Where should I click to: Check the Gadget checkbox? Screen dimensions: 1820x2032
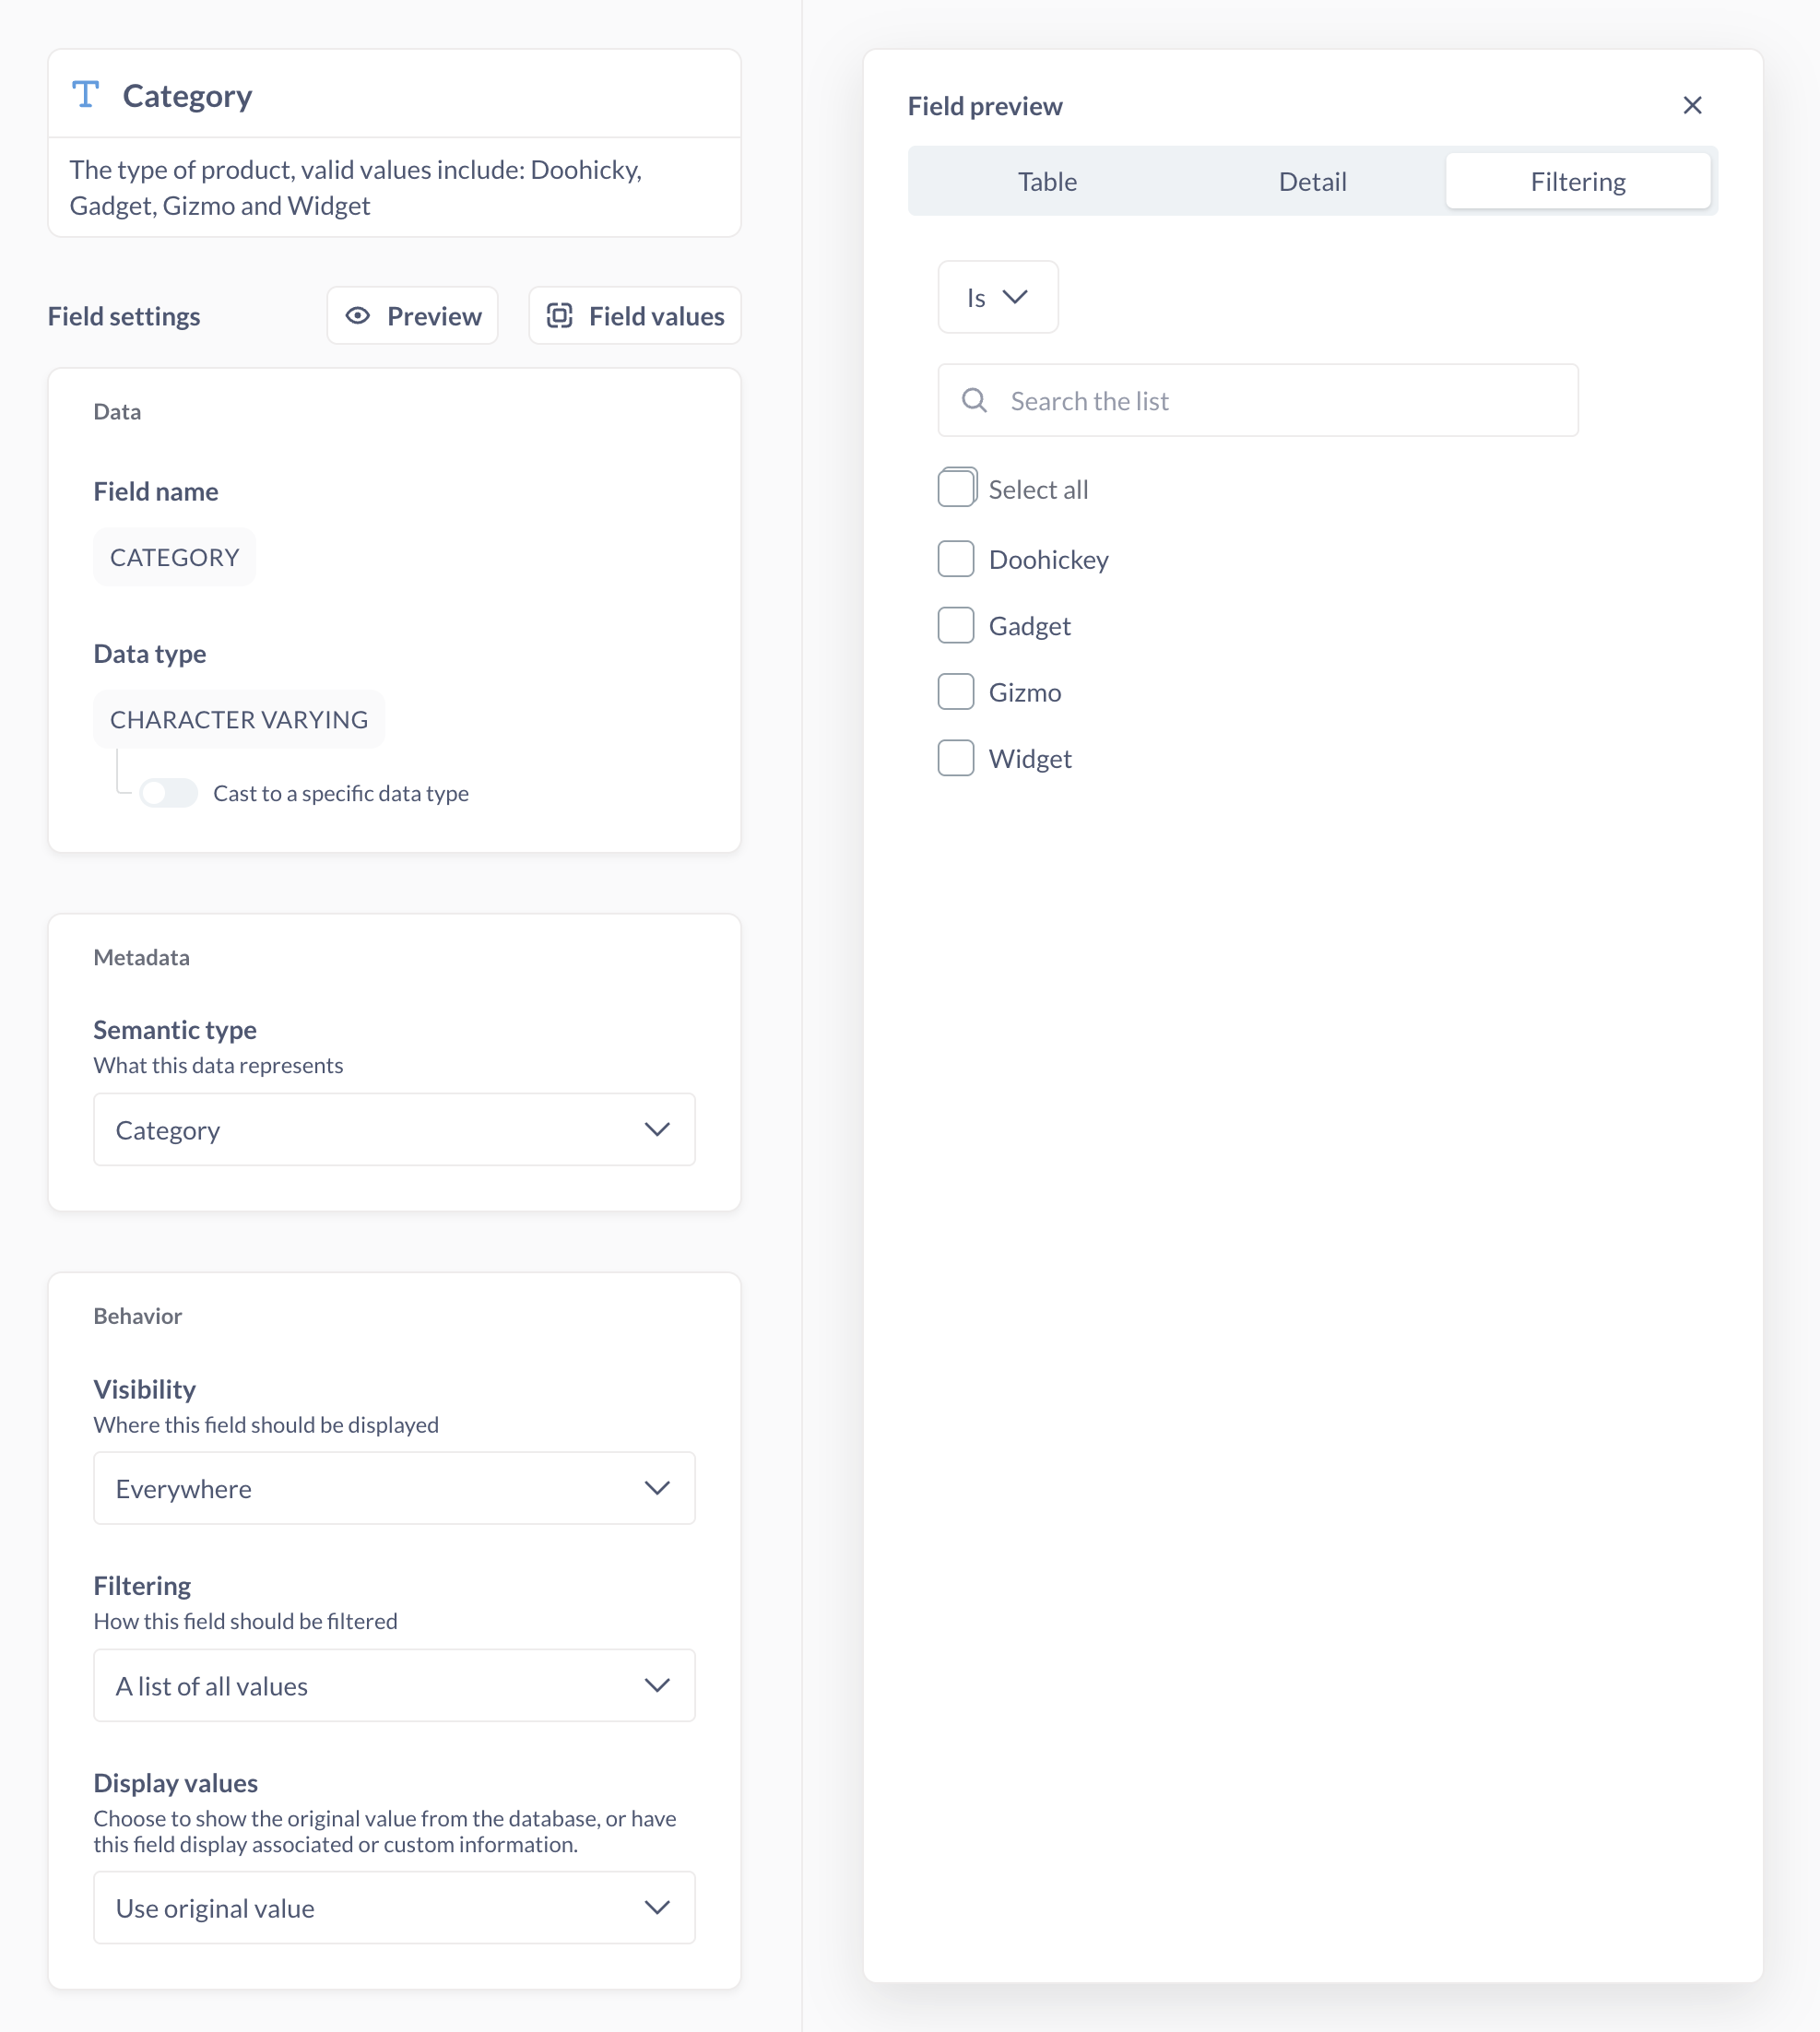(956, 624)
